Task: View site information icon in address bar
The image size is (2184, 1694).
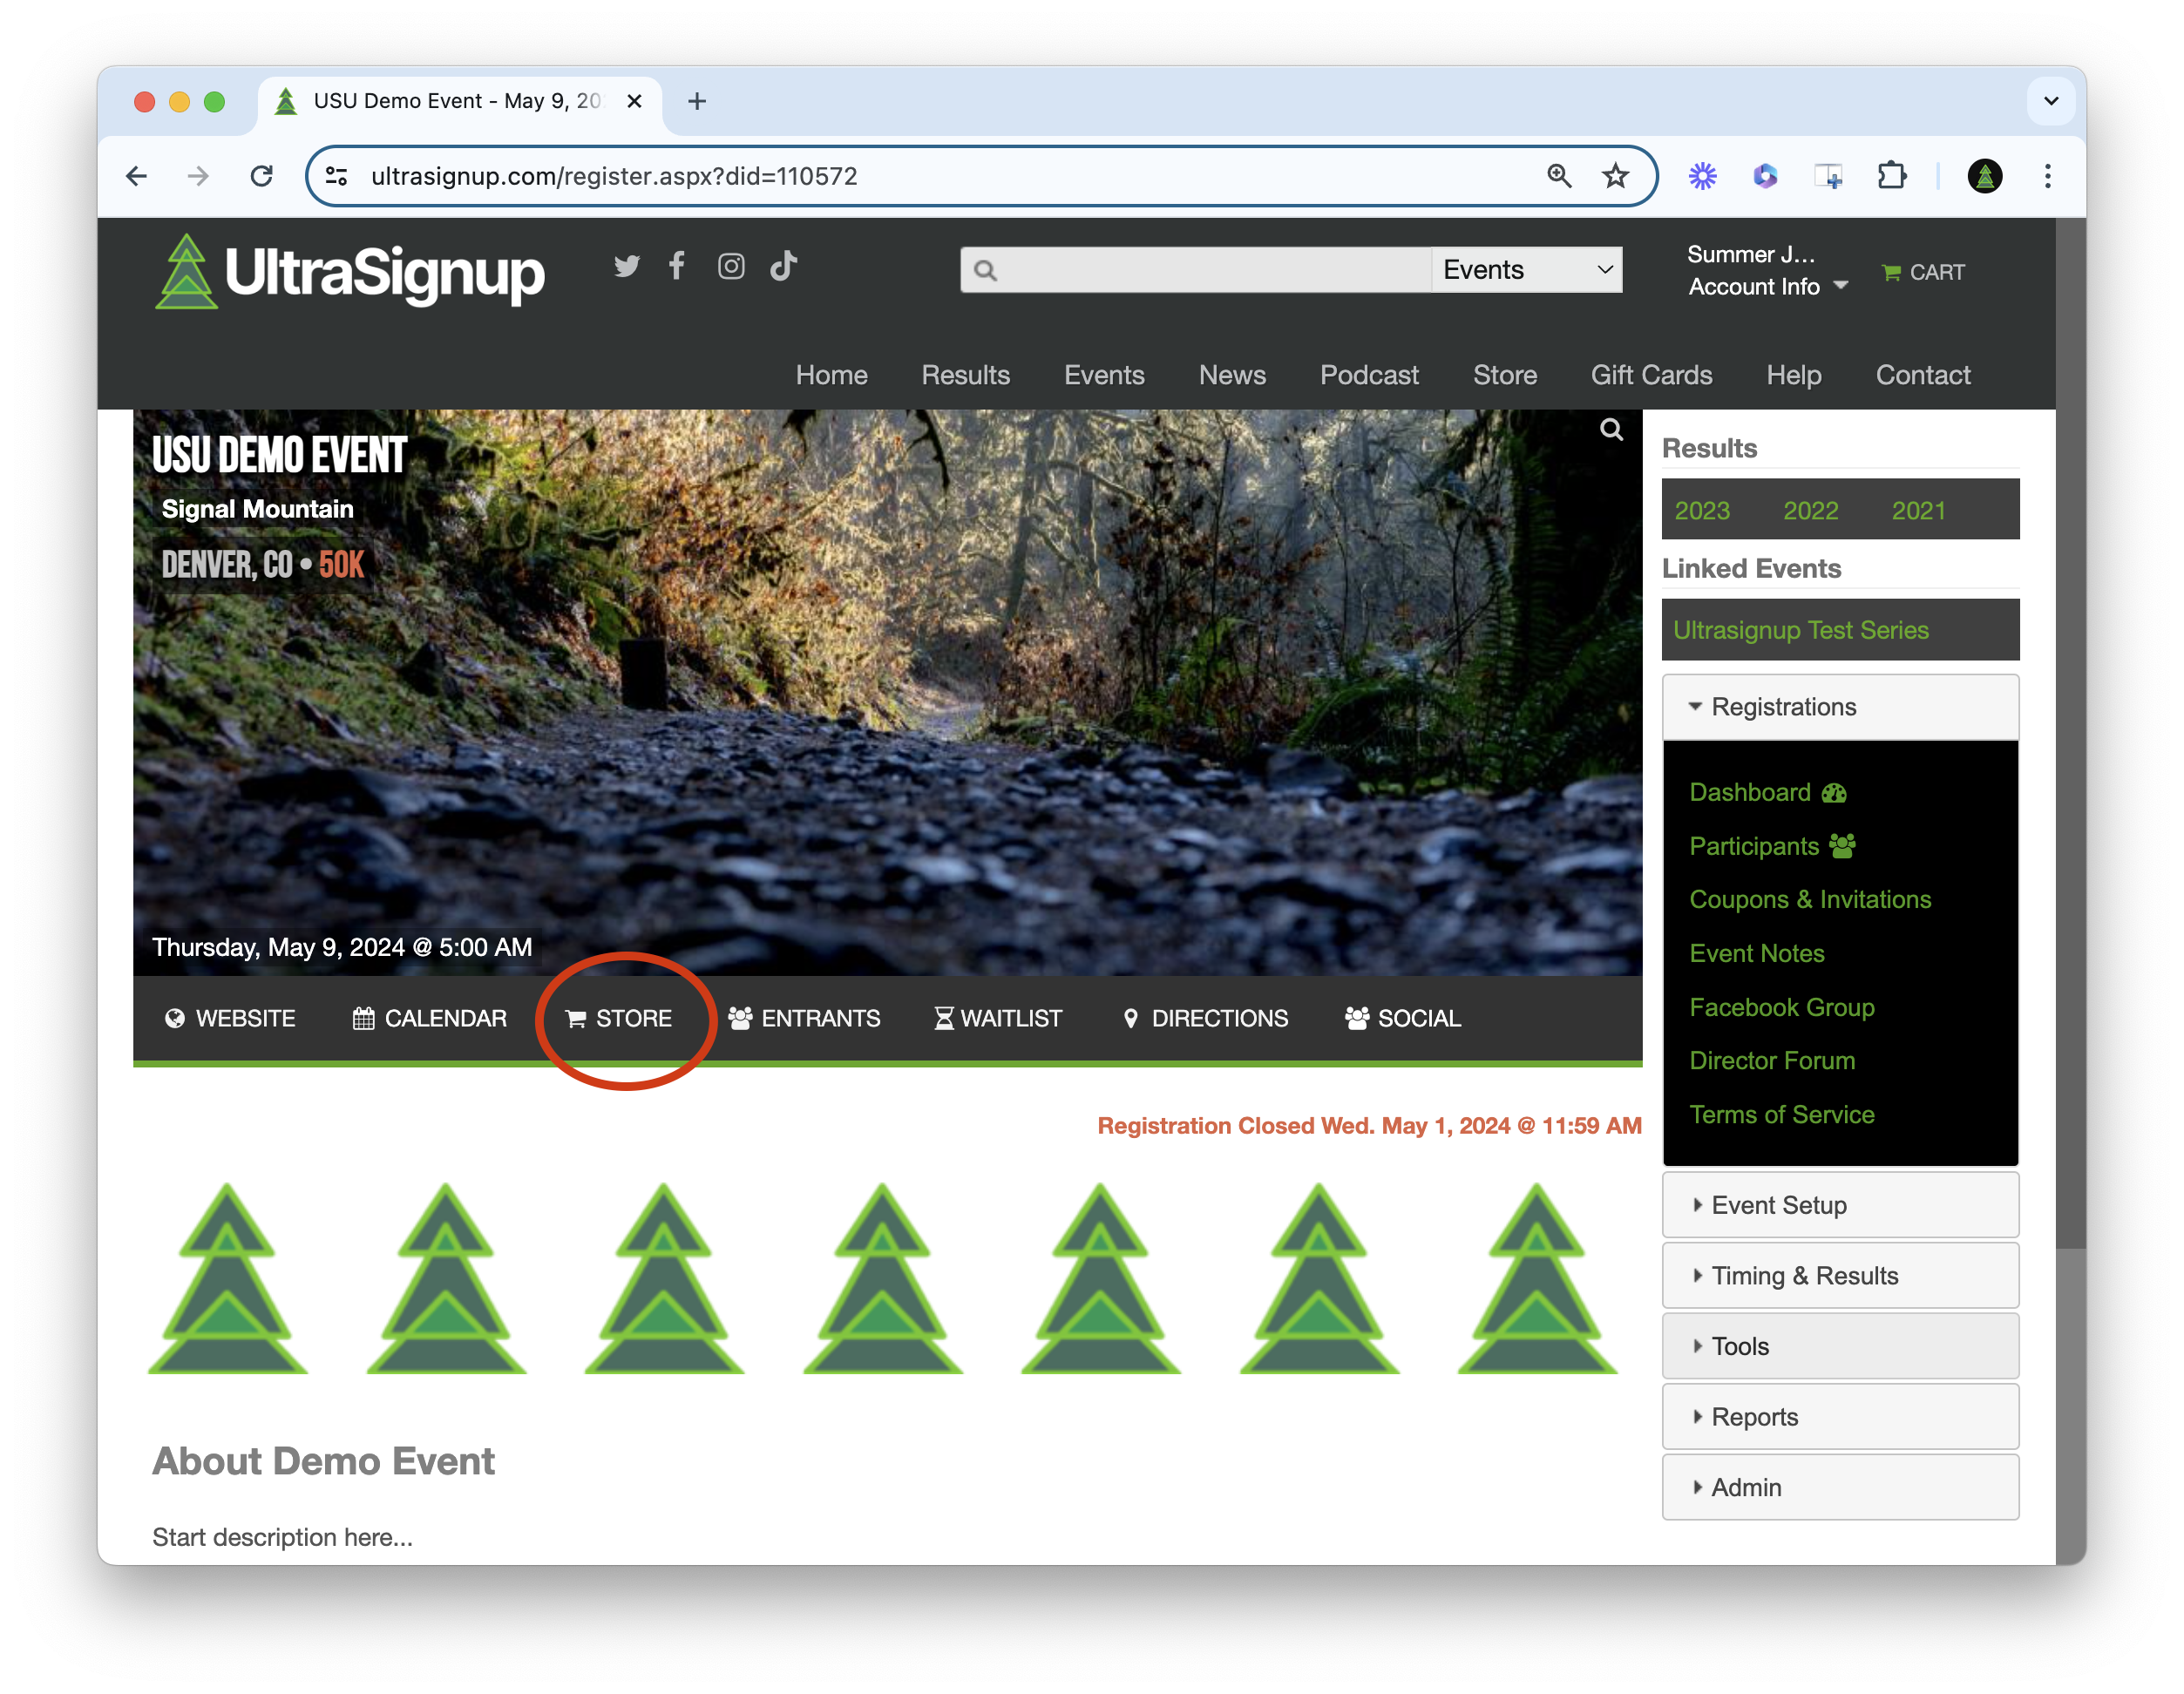Action: coord(337,177)
